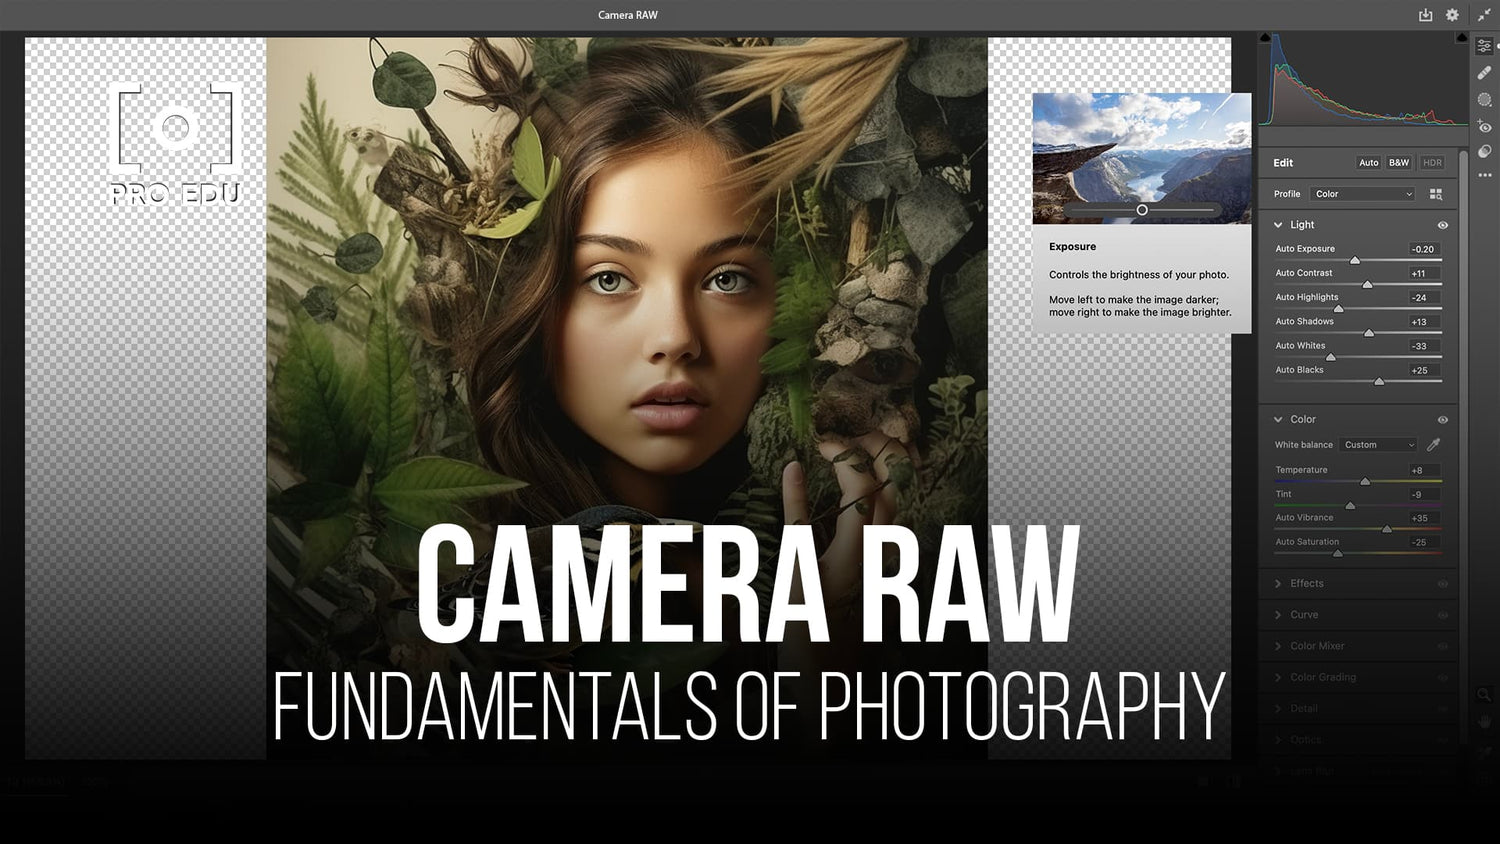The height and width of the screenshot is (844, 1500).
Task: Open the Profile Color dropdown
Action: pos(1361,194)
